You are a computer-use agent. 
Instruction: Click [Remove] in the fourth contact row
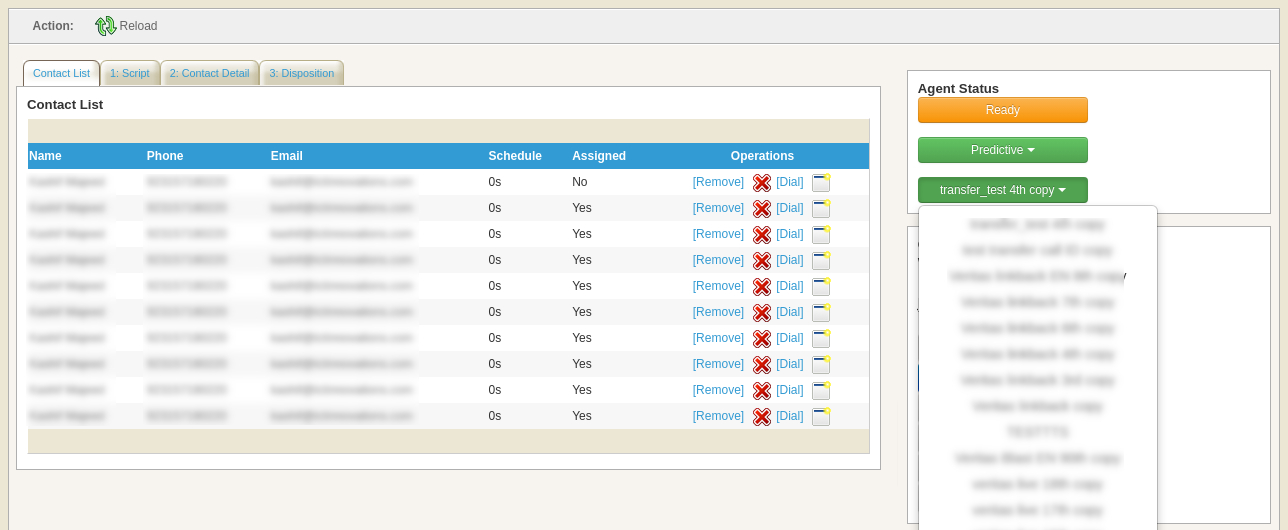point(718,260)
